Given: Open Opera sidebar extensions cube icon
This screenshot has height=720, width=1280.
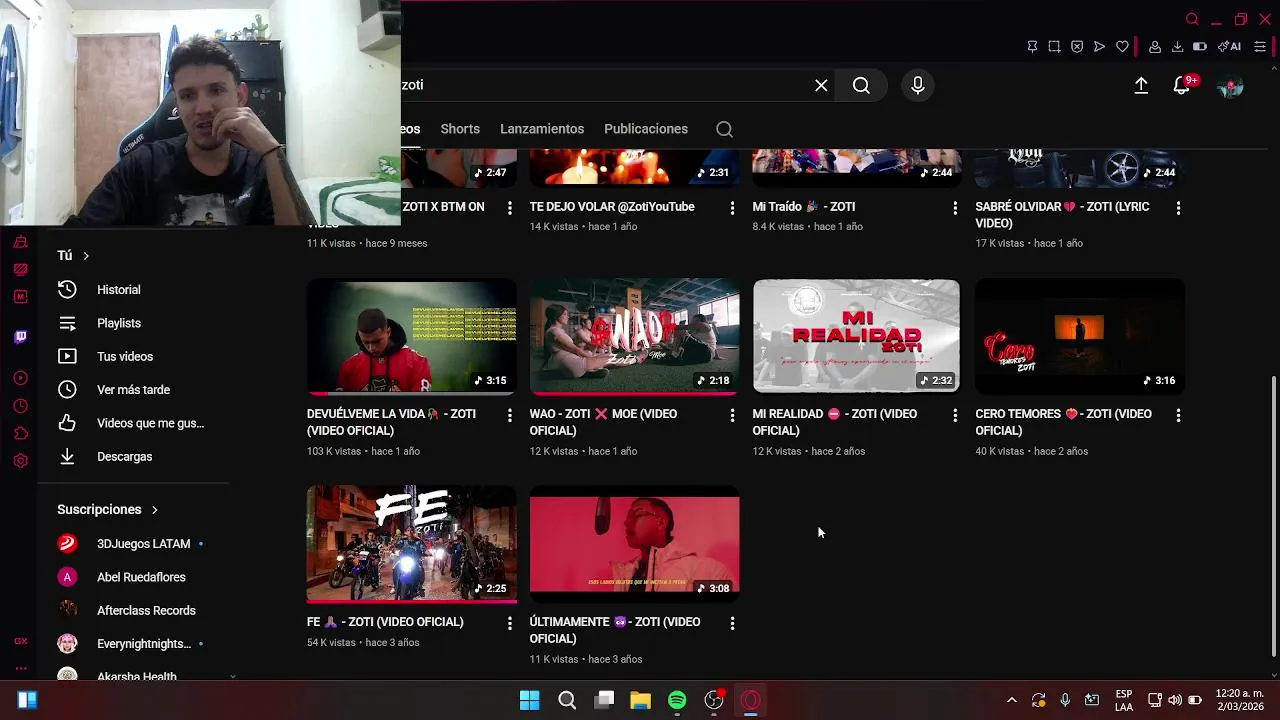Looking at the screenshot, I should (20, 433).
